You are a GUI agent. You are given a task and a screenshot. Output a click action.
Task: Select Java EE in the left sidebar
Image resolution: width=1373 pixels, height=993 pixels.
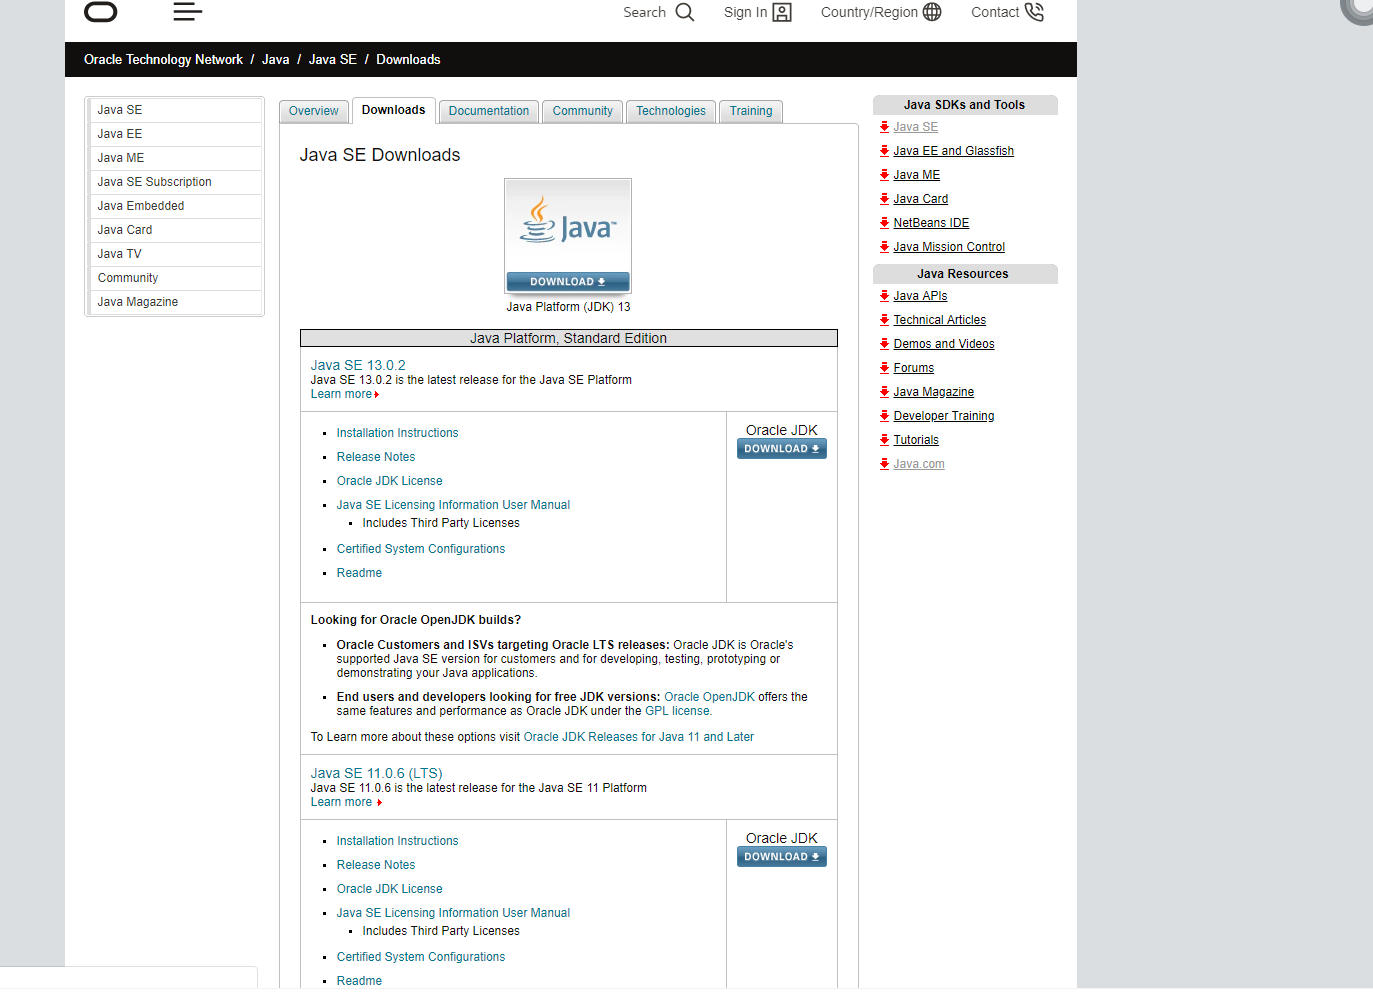tap(175, 134)
